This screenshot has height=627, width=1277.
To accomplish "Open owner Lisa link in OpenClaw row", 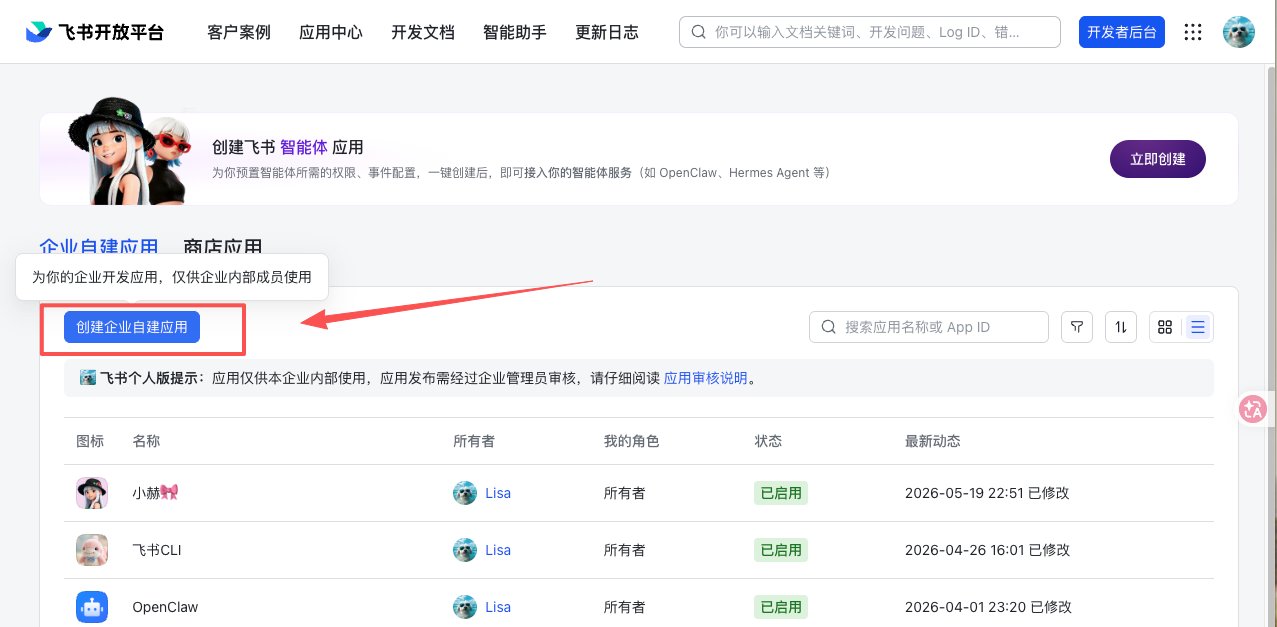I will (498, 607).
